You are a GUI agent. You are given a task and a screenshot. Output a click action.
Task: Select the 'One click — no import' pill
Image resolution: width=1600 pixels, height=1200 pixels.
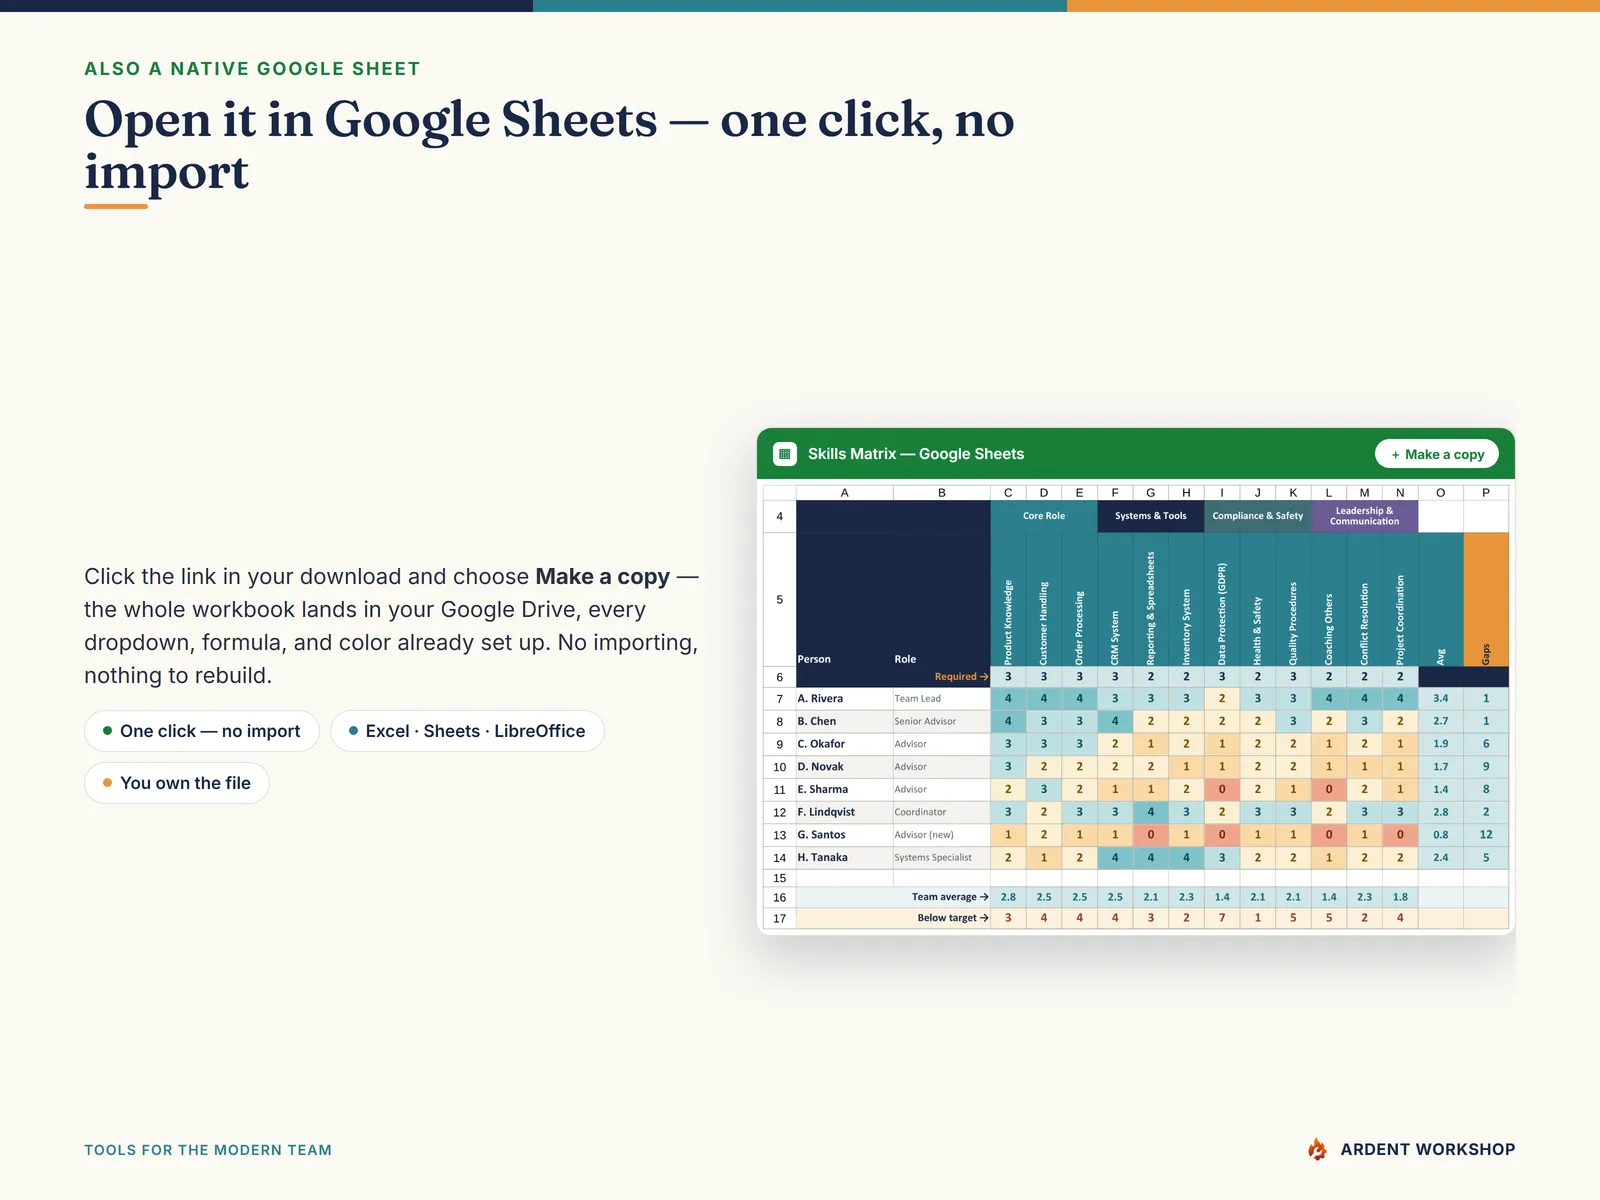click(x=201, y=731)
